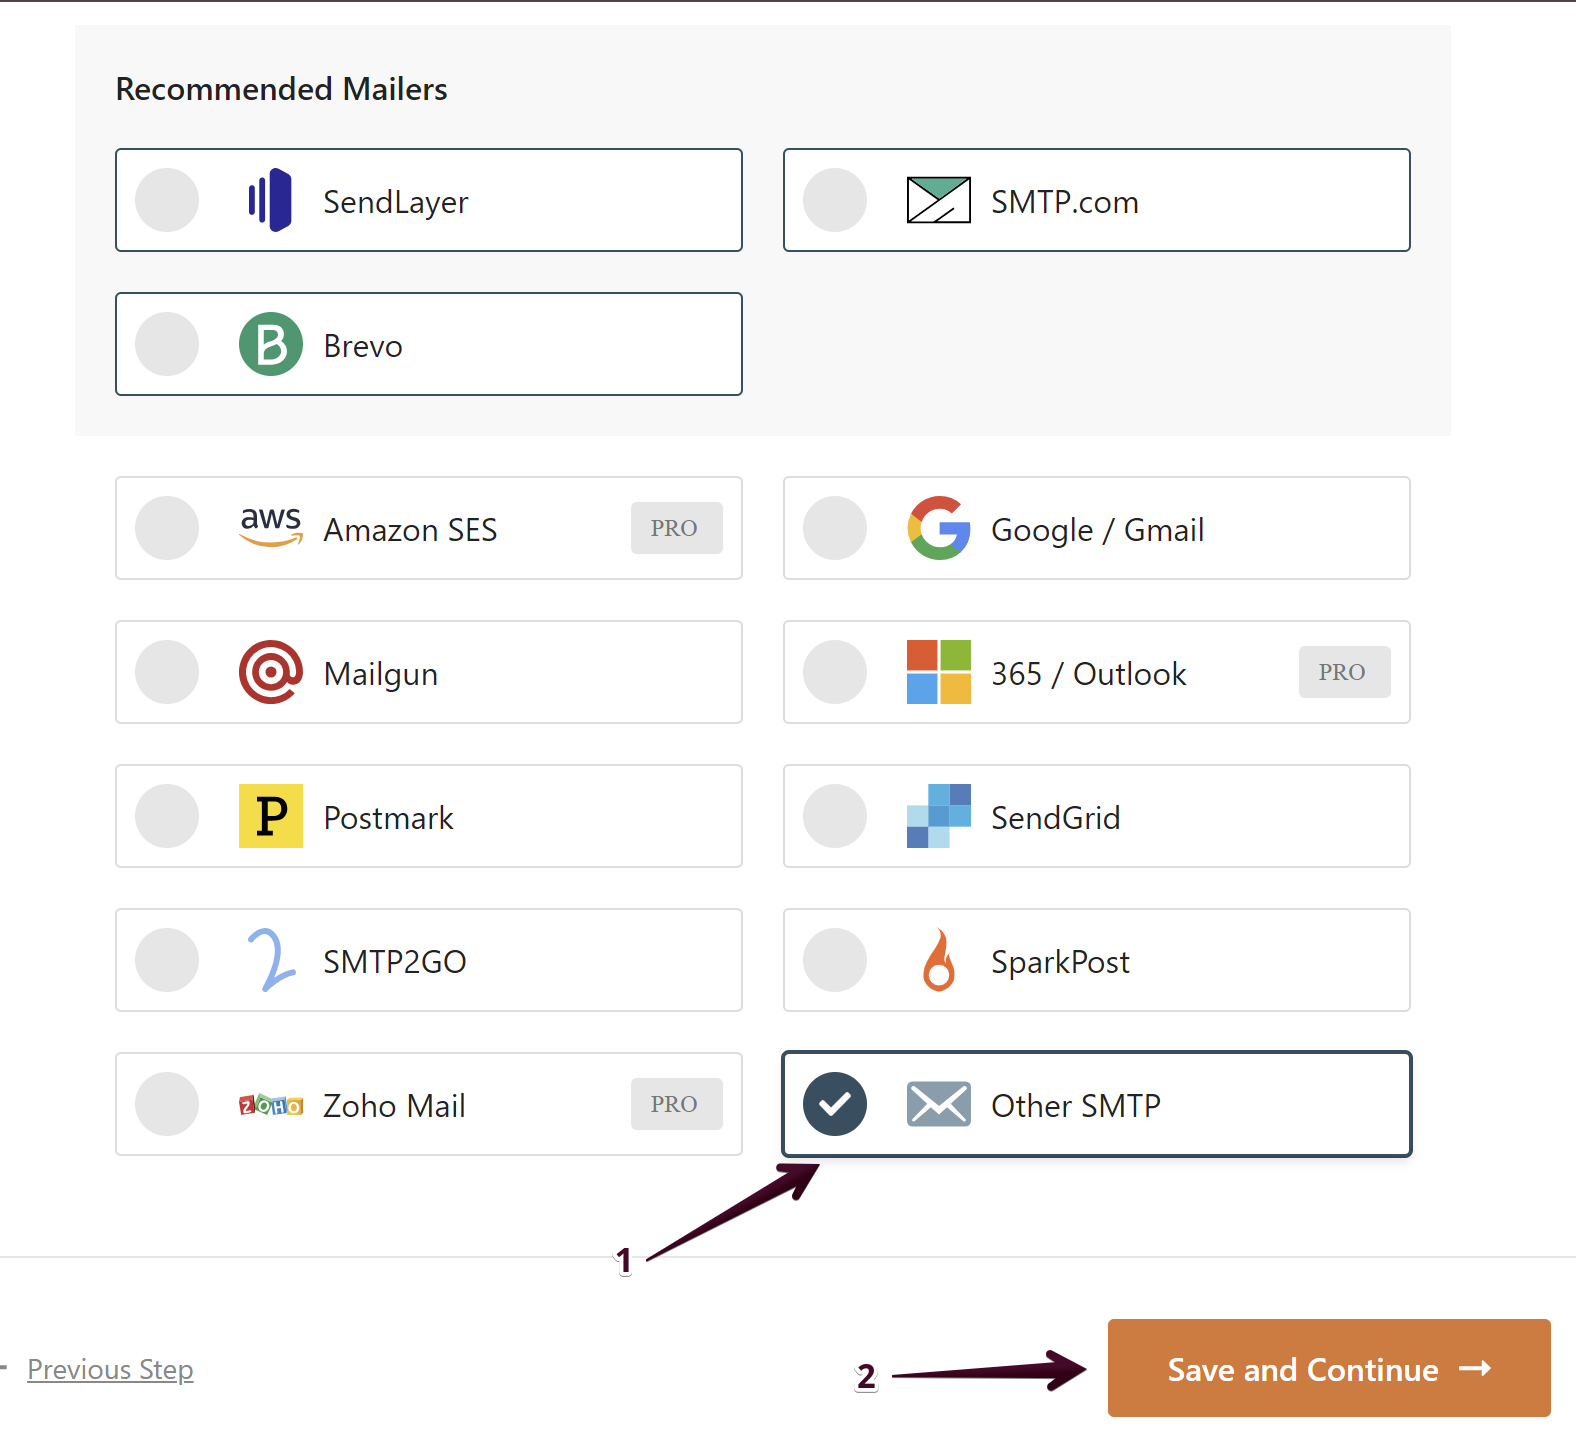This screenshot has height=1443, width=1576.
Task: Select the SMTP2GO radio button
Action: point(167,960)
